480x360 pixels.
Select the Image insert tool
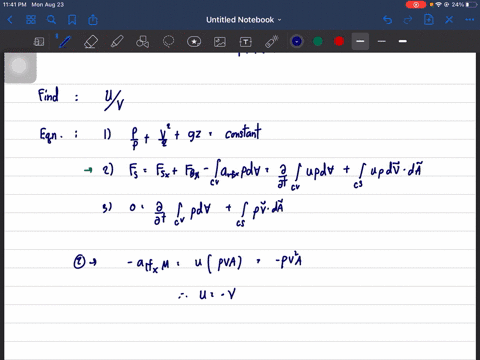point(220,42)
